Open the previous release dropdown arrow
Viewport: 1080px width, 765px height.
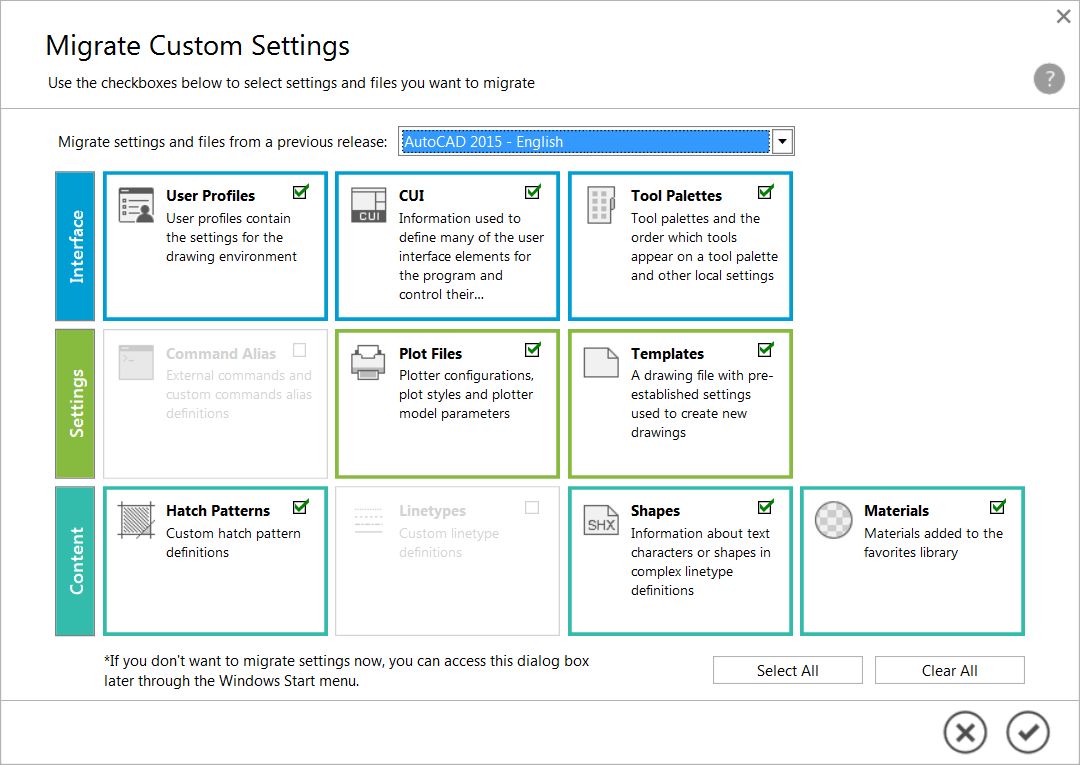click(783, 142)
